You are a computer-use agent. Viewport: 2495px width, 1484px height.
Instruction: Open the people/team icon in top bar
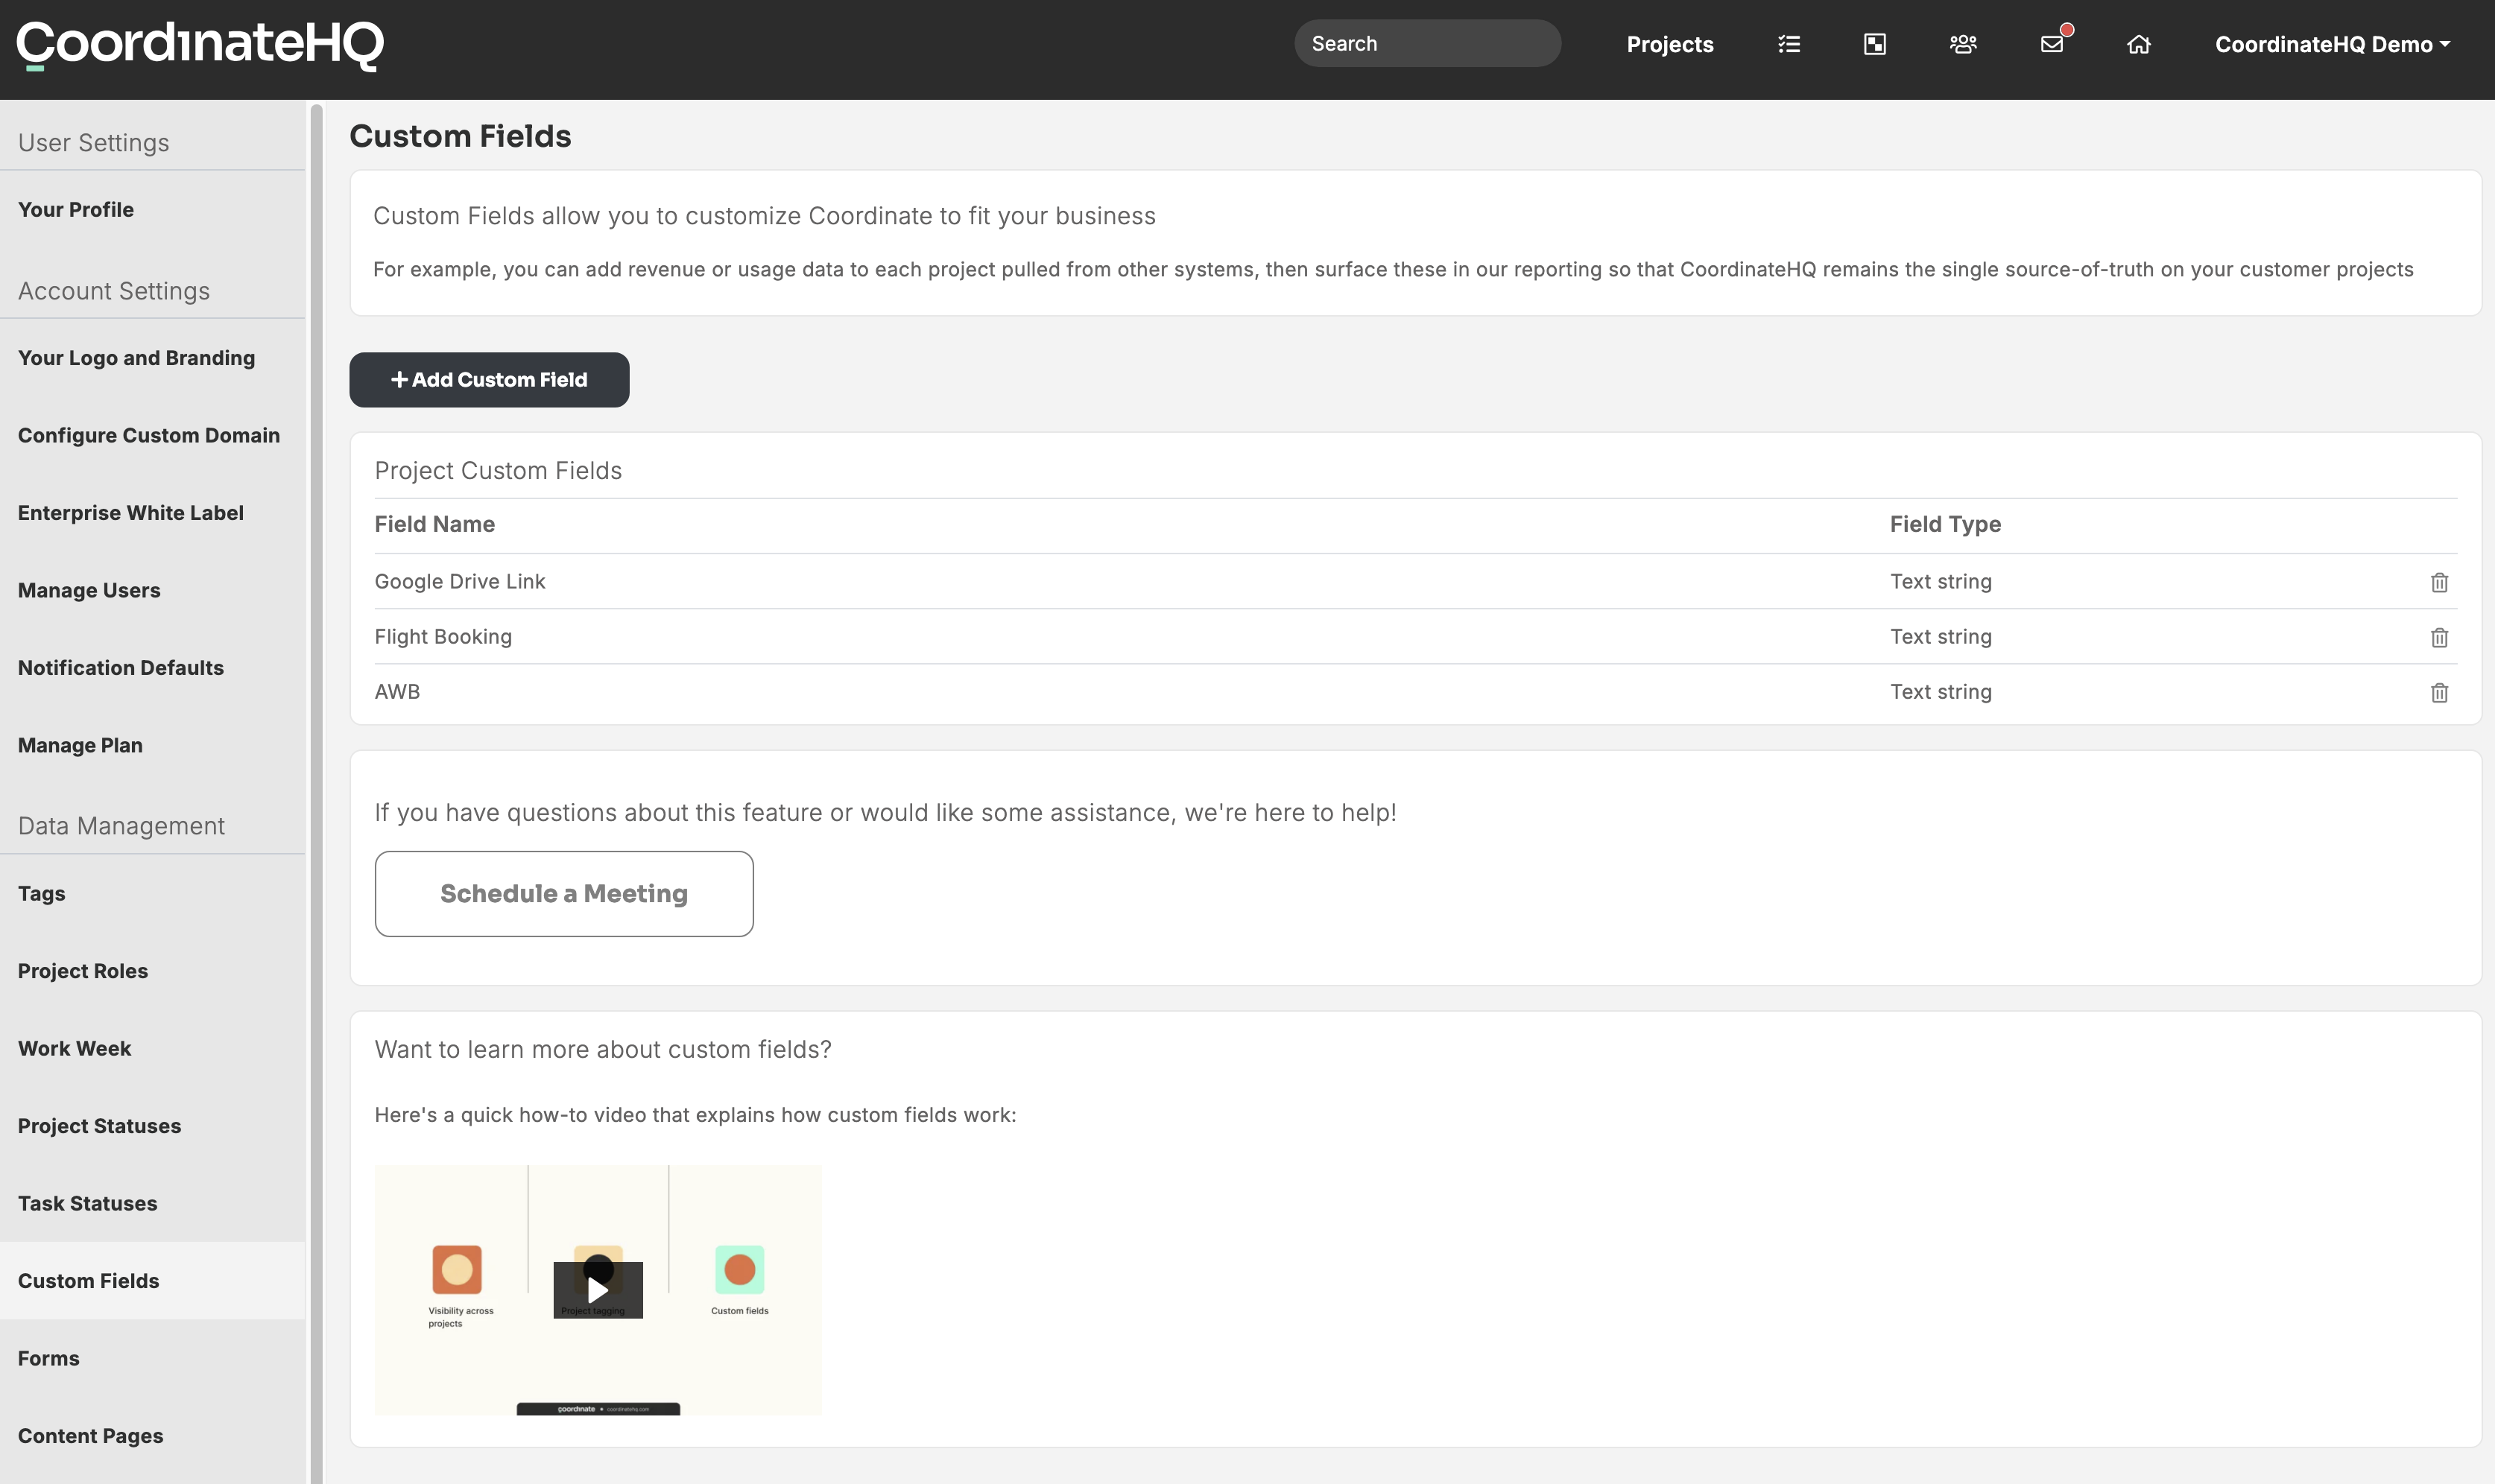tap(1963, 44)
